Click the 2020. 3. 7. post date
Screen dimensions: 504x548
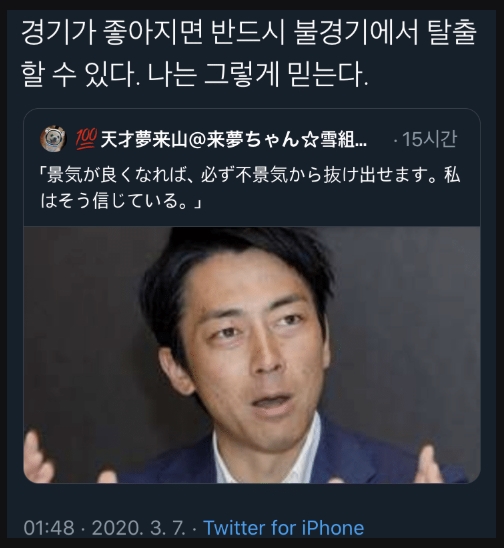[x=138, y=528]
